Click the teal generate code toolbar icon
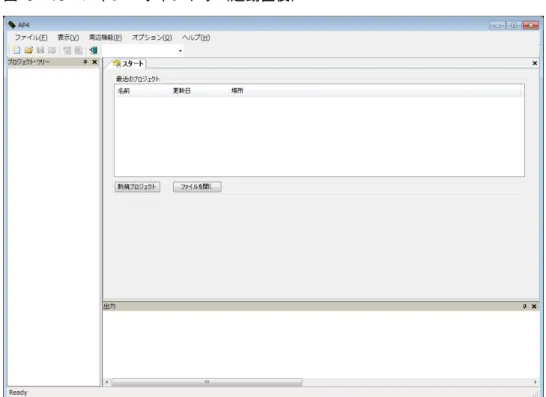The height and width of the screenshot is (397, 546). [93, 50]
